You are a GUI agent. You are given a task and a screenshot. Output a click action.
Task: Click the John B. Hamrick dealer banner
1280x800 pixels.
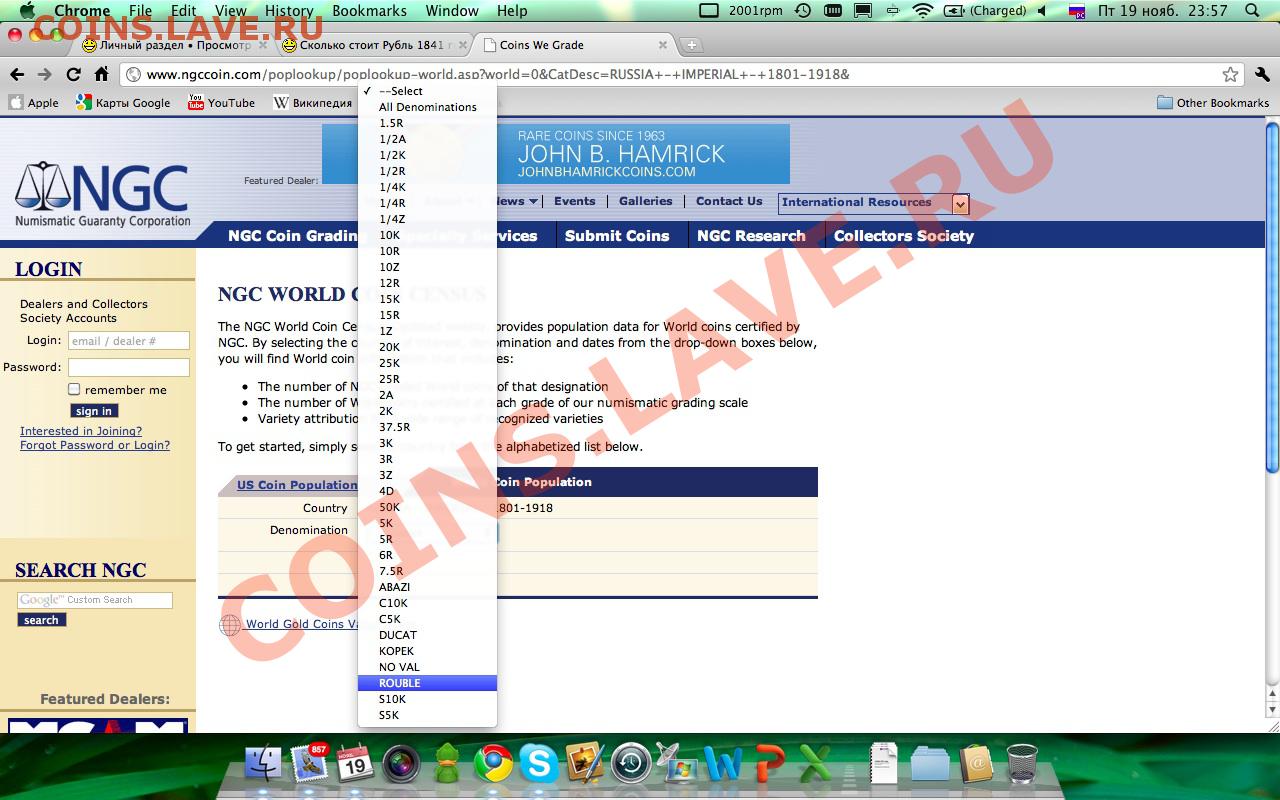point(556,154)
